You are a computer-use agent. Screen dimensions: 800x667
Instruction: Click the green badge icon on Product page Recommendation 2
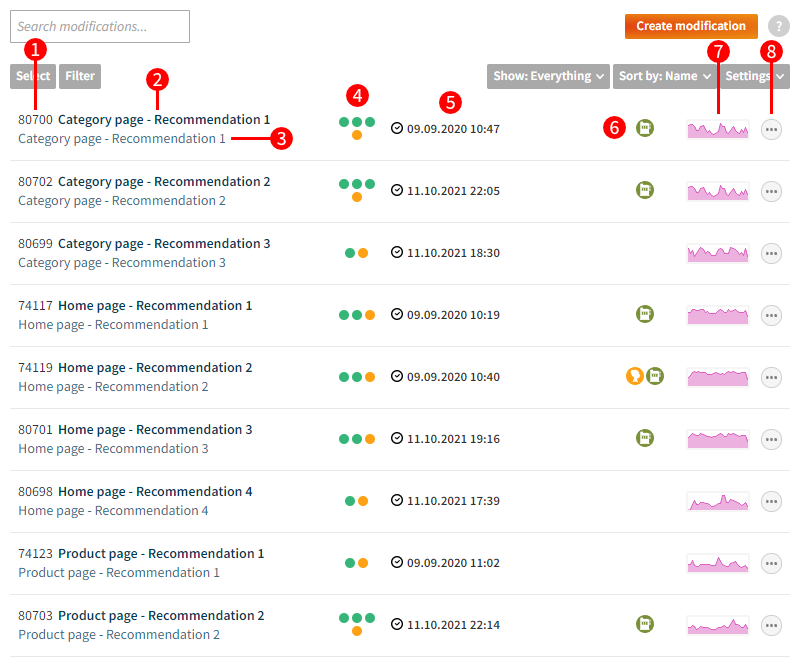pos(645,624)
